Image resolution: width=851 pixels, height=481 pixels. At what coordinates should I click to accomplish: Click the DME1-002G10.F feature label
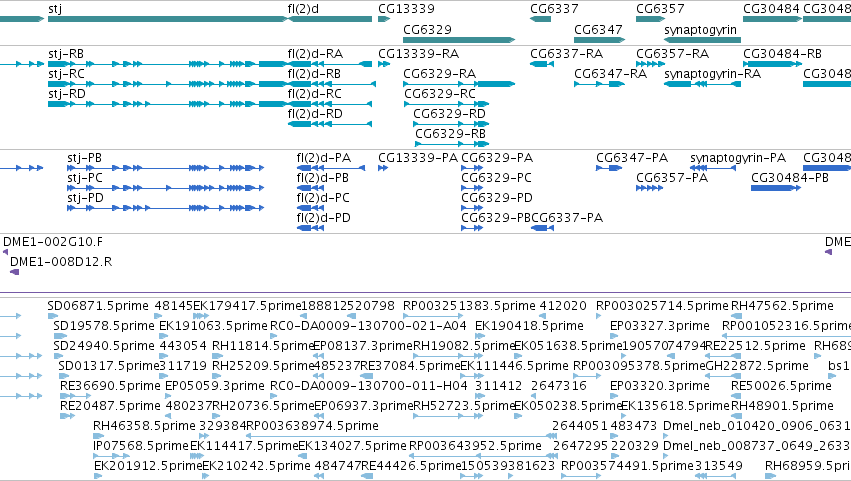53,242
